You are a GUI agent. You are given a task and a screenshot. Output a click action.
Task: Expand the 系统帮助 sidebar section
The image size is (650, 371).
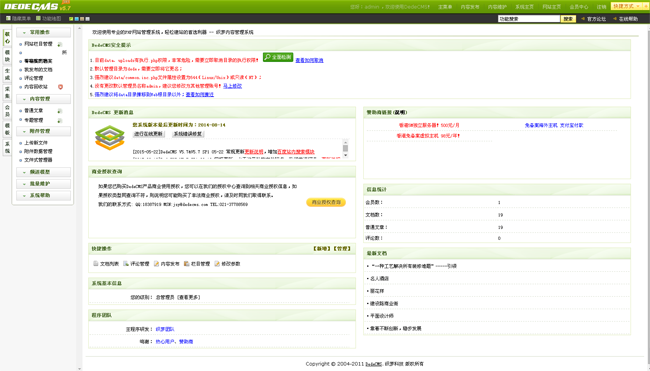click(x=44, y=195)
